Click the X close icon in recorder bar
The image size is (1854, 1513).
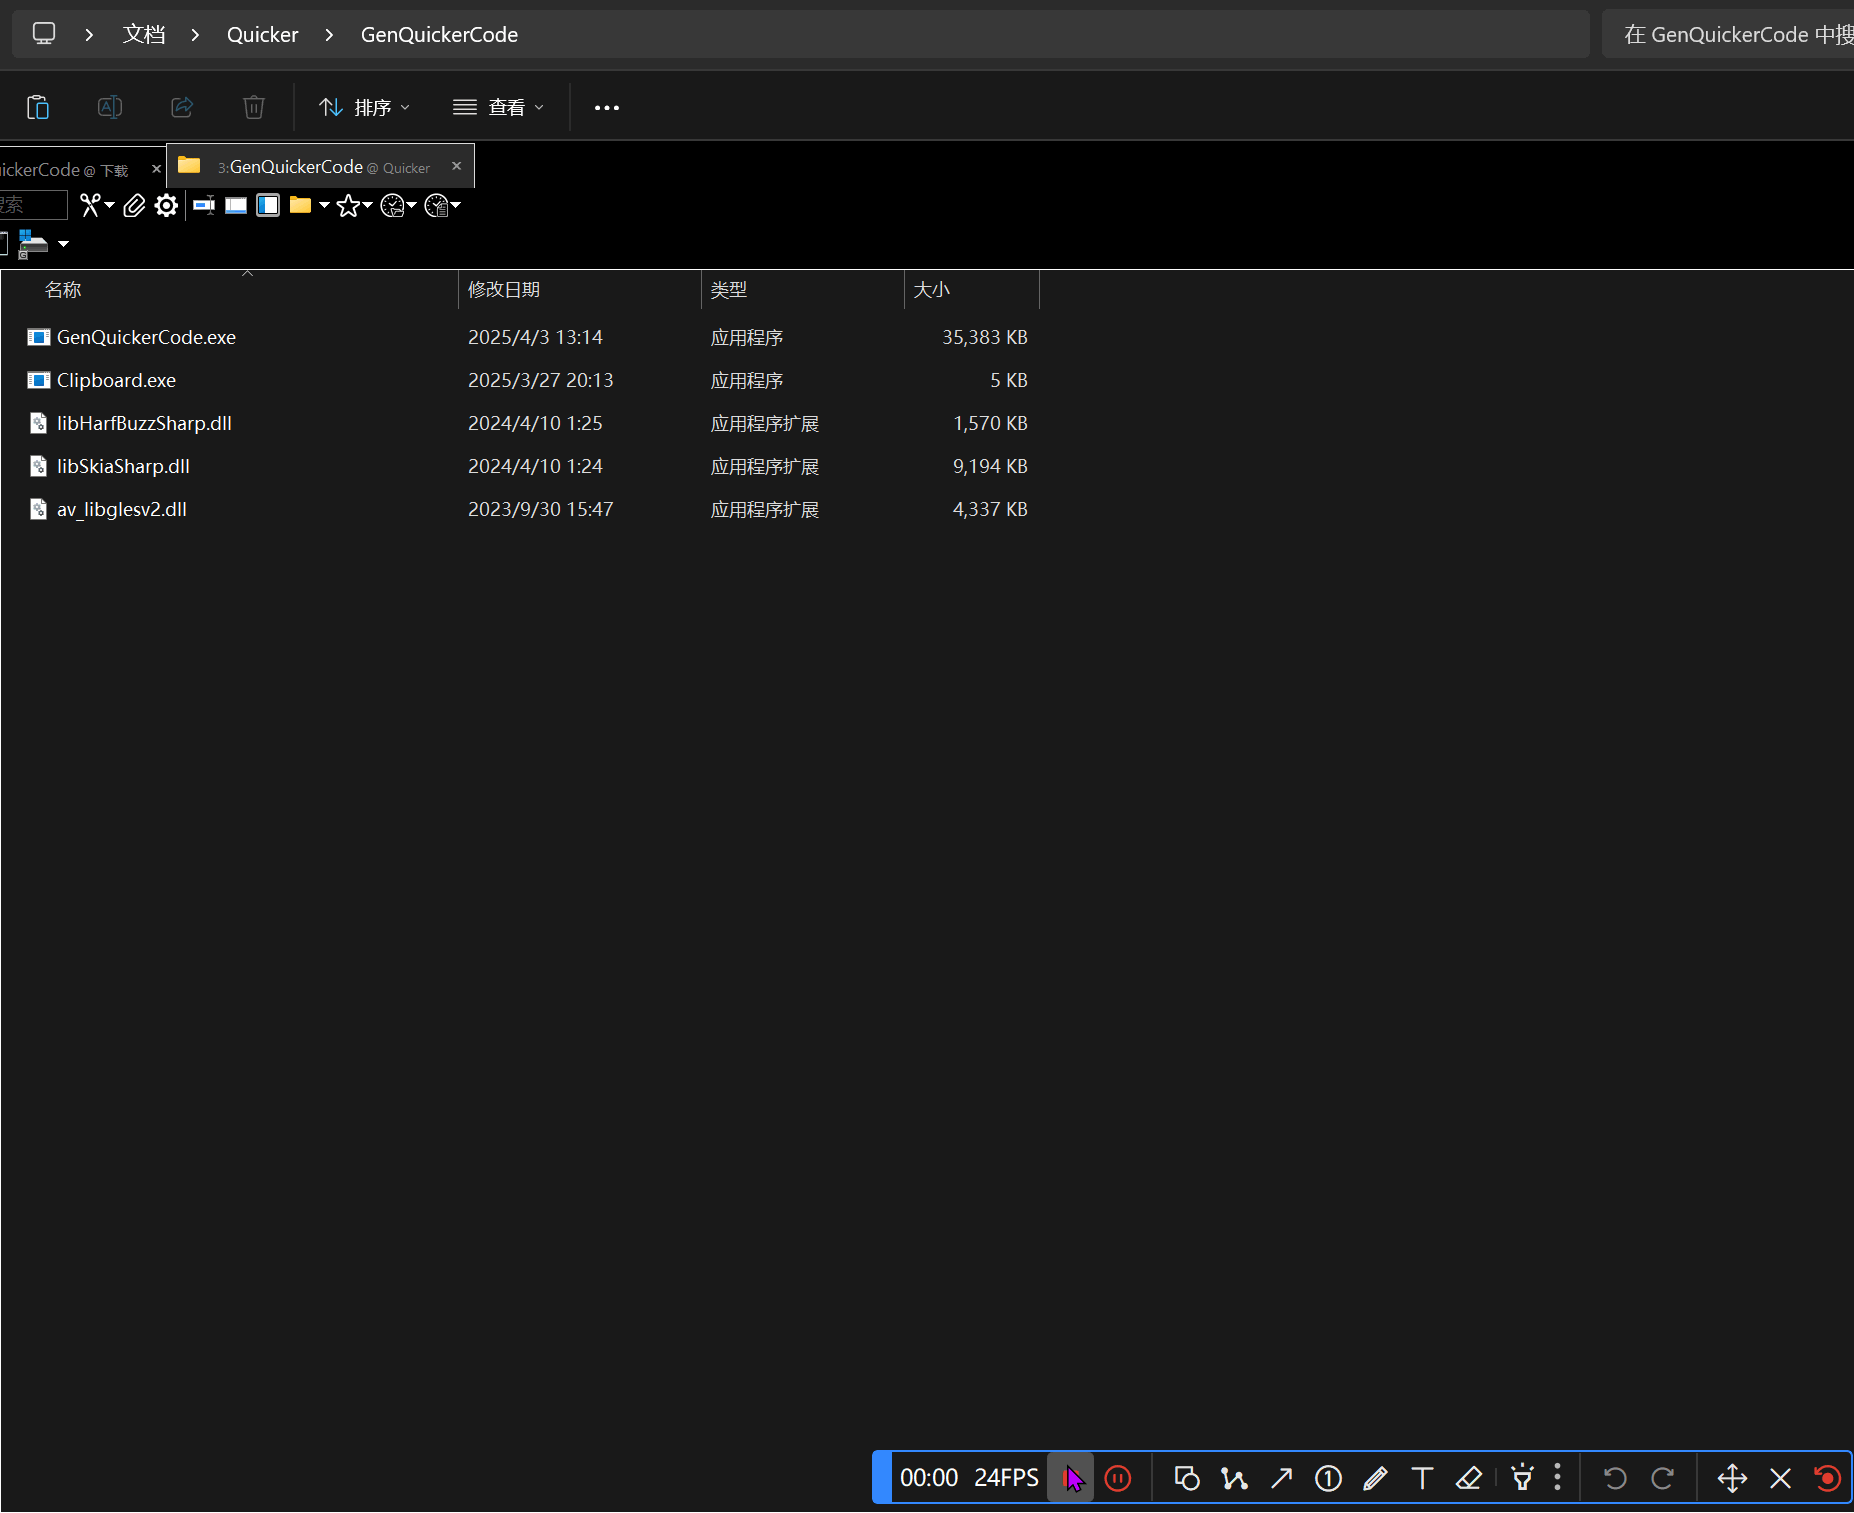click(1780, 1478)
